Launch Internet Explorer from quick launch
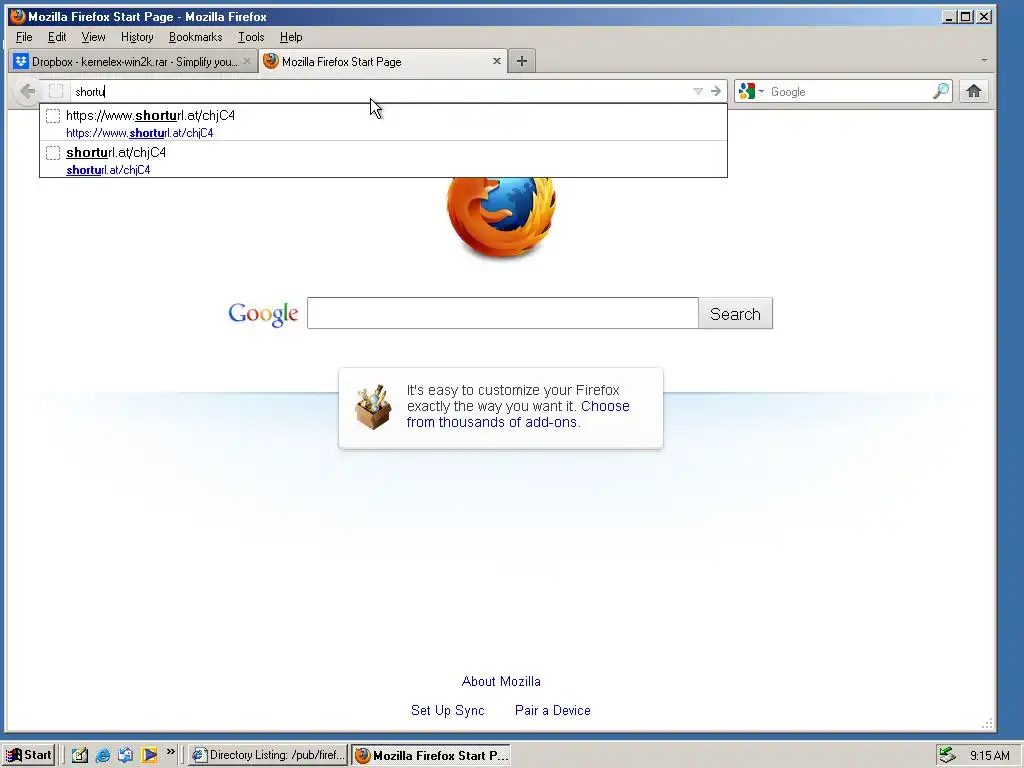 pyautogui.click(x=103, y=755)
